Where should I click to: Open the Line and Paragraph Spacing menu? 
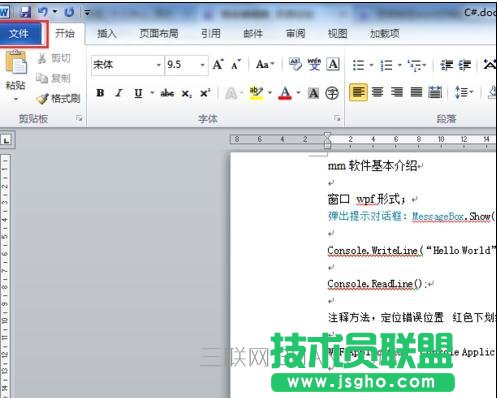[x=464, y=92]
